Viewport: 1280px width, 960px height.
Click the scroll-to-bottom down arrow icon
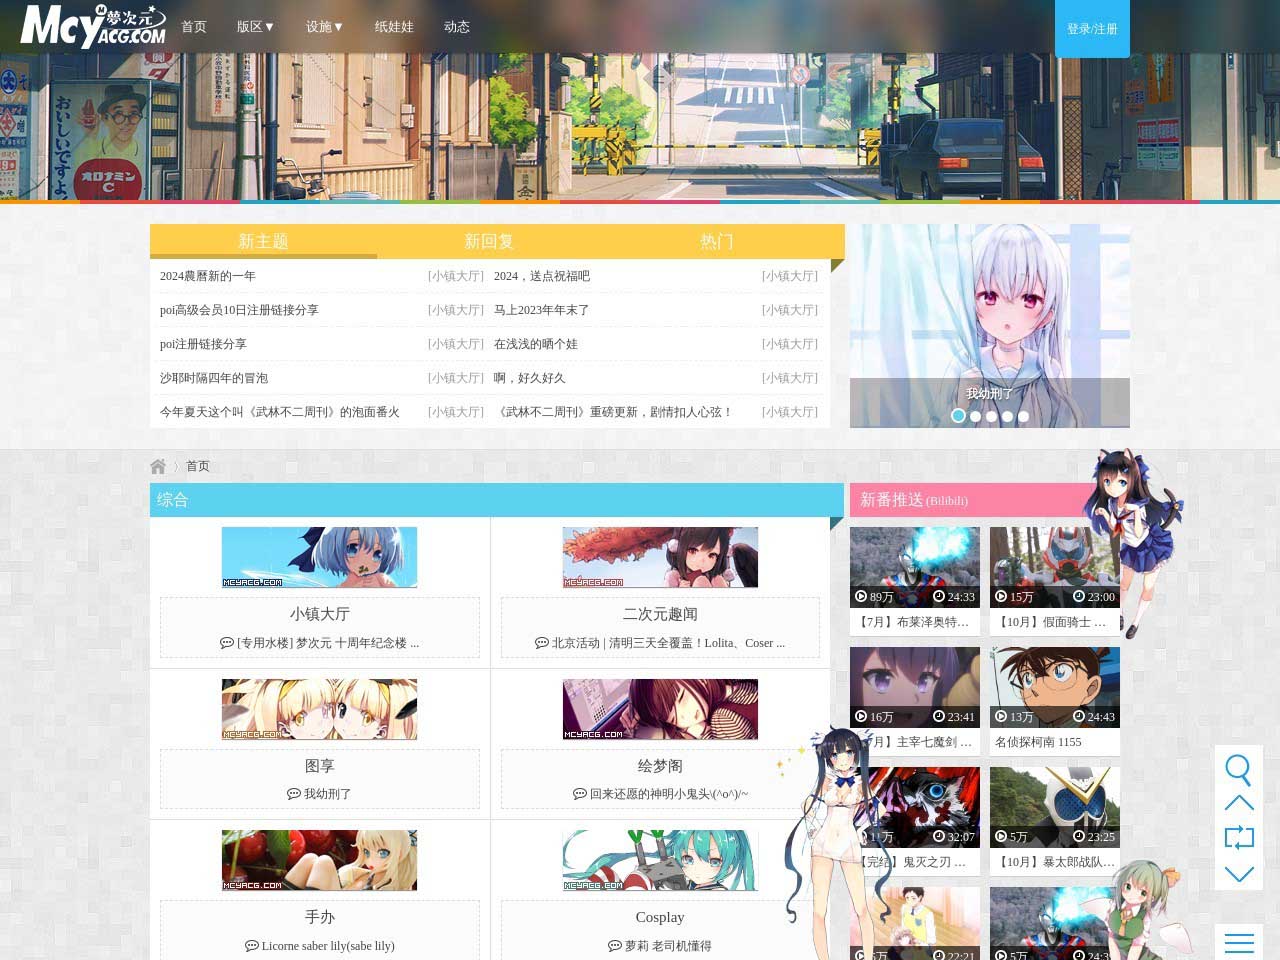(x=1238, y=873)
